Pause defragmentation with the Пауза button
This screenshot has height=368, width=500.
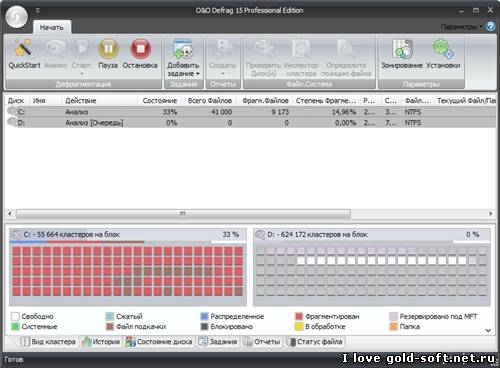pos(108,48)
